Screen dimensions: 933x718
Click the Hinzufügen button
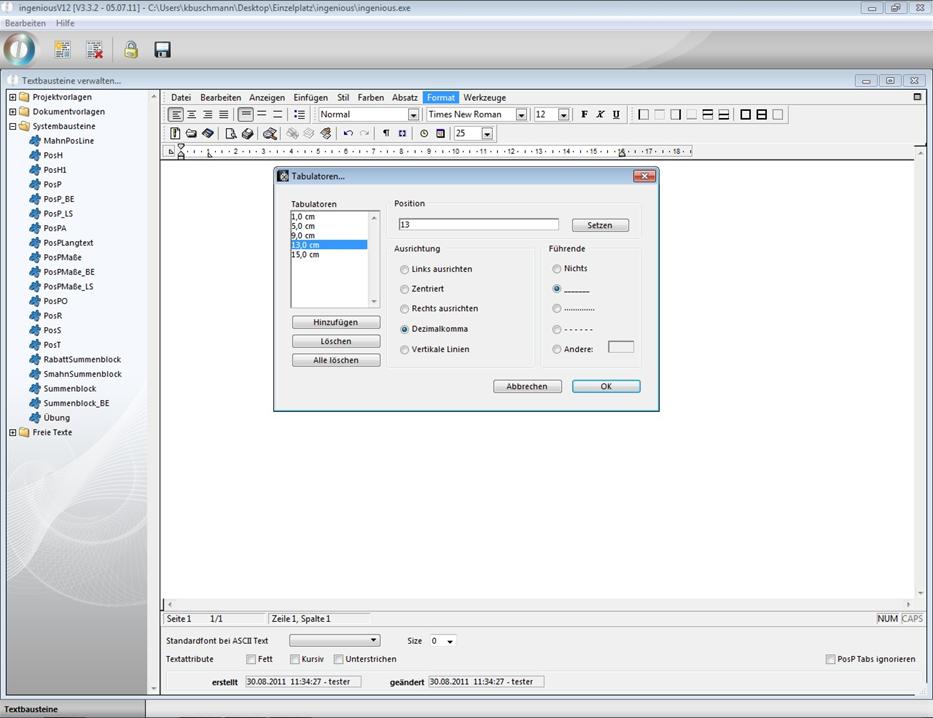336,322
